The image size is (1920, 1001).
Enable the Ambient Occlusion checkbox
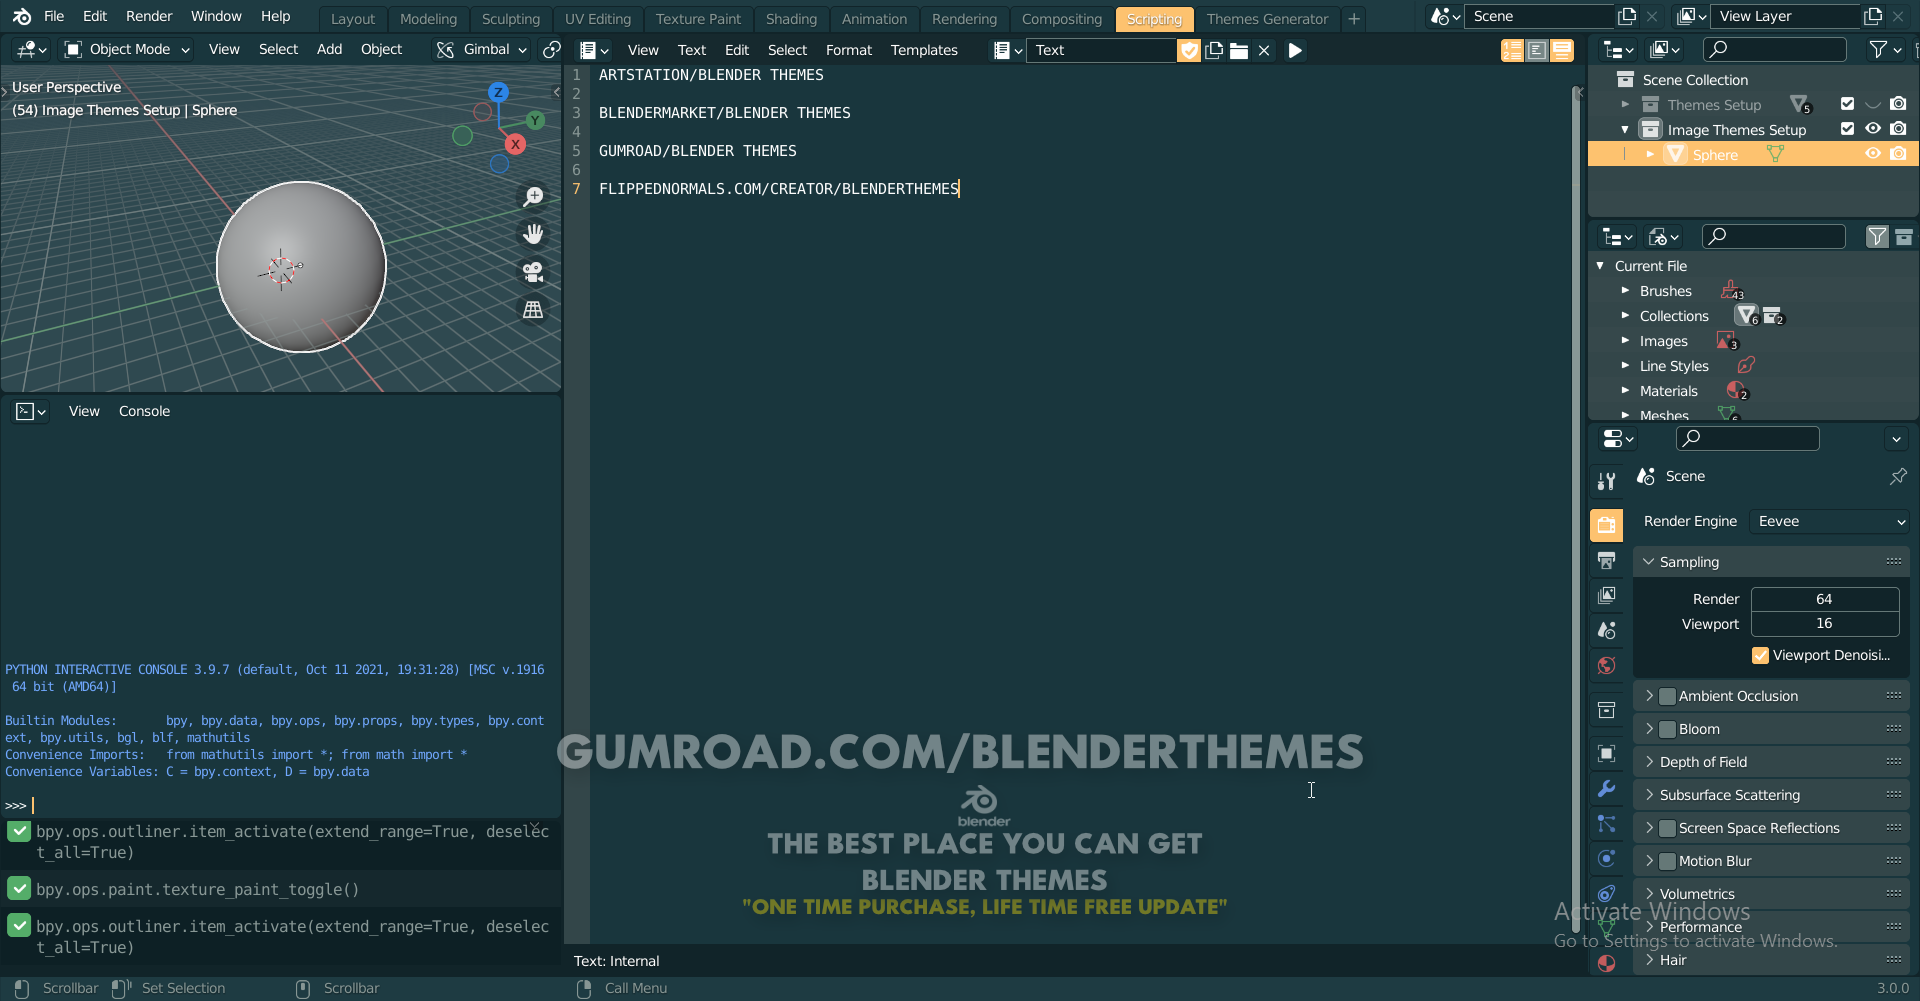[1667, 696]
